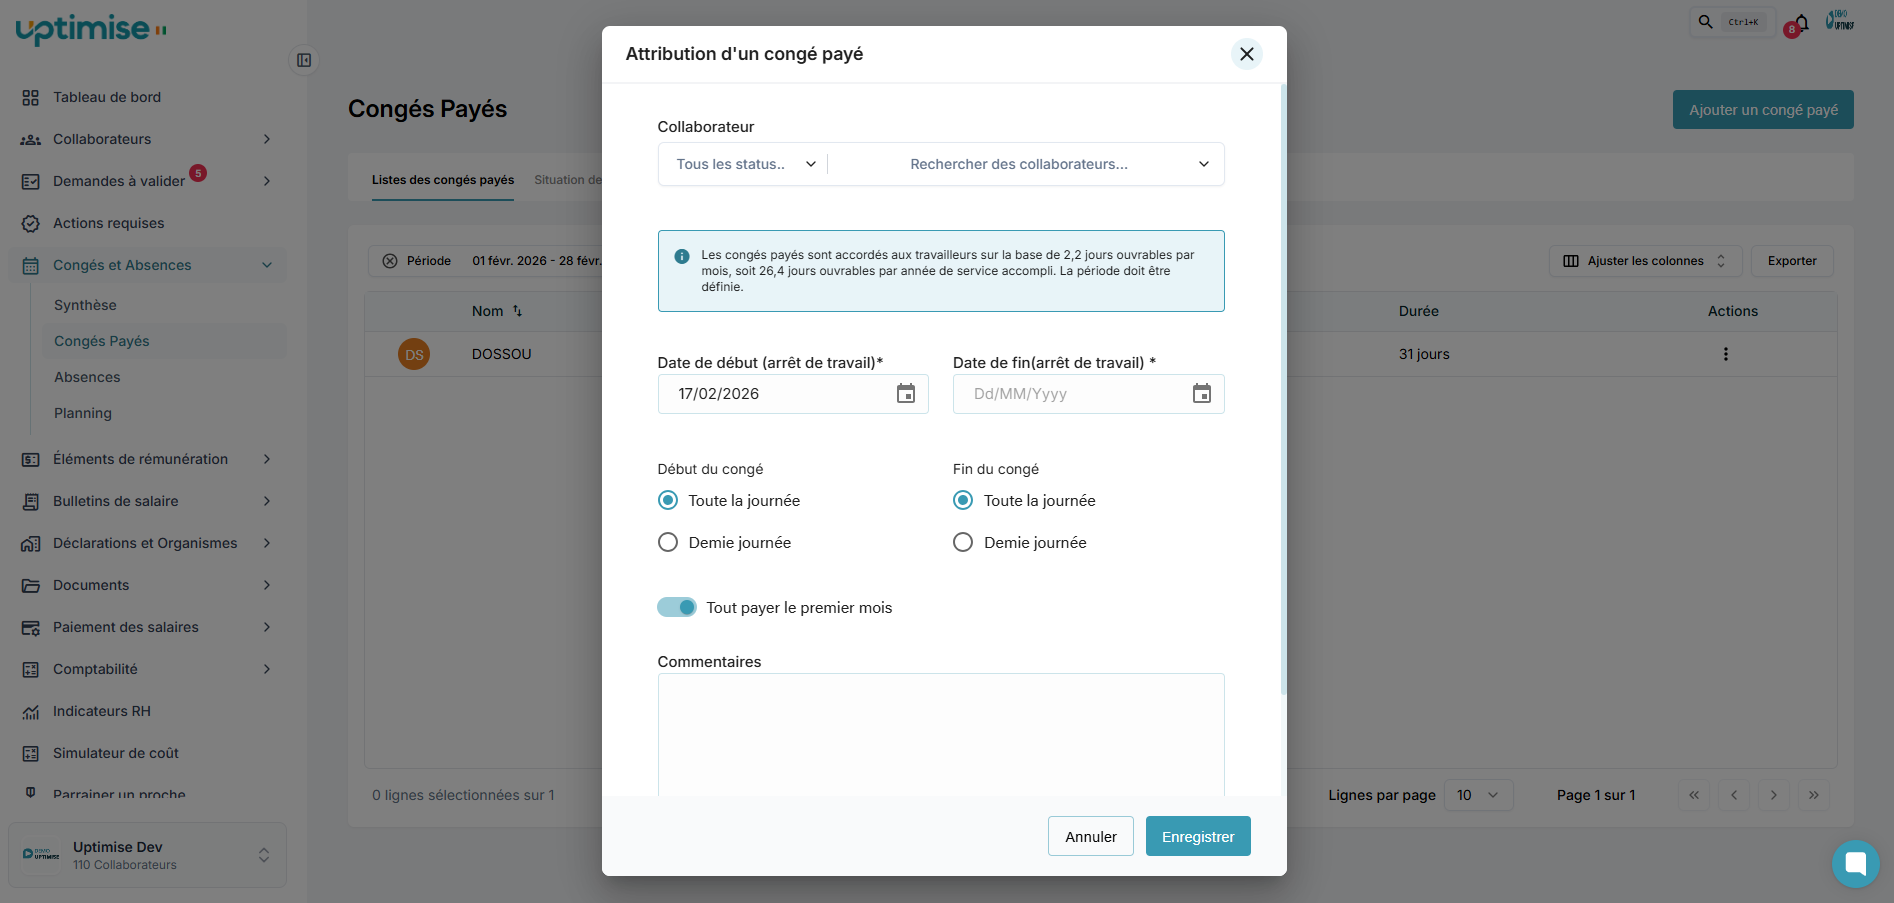This screenshot has height=903, width=1894.
Task: Clear the Période filter icon
Action: pyautogui.click(x=390, y=261)
